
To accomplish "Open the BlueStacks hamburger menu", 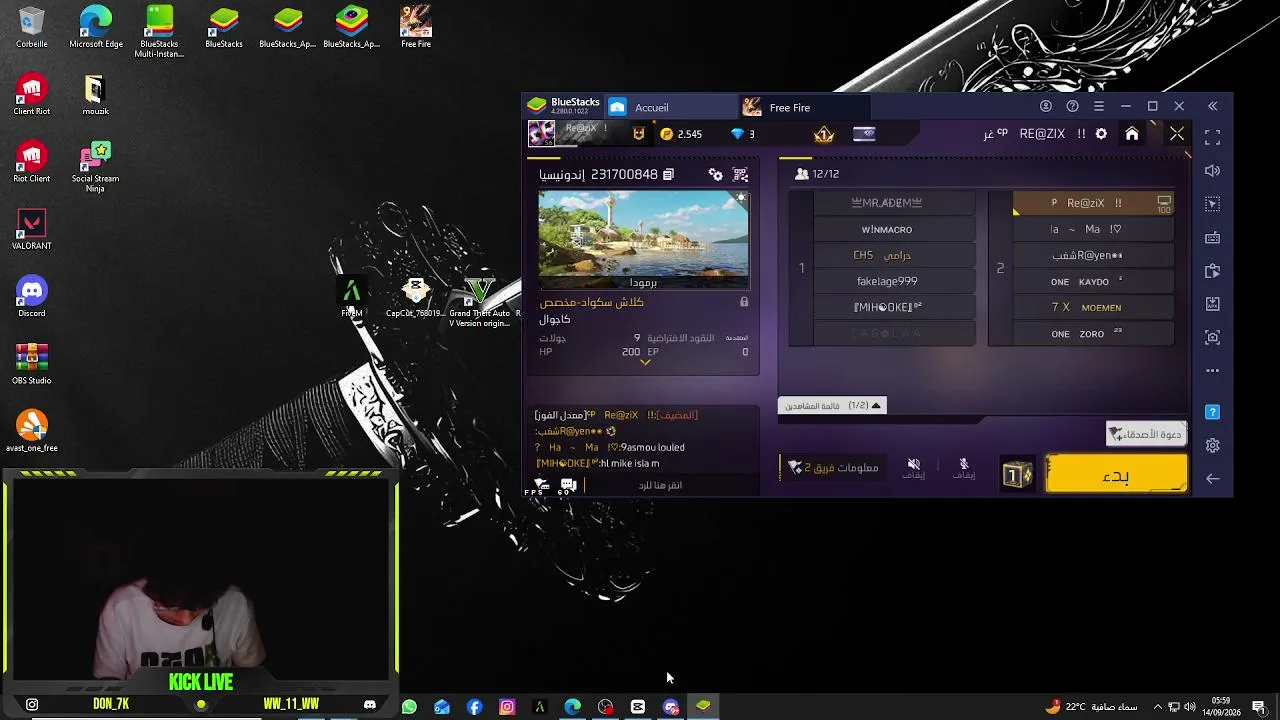I will [x=1099, y=106].
